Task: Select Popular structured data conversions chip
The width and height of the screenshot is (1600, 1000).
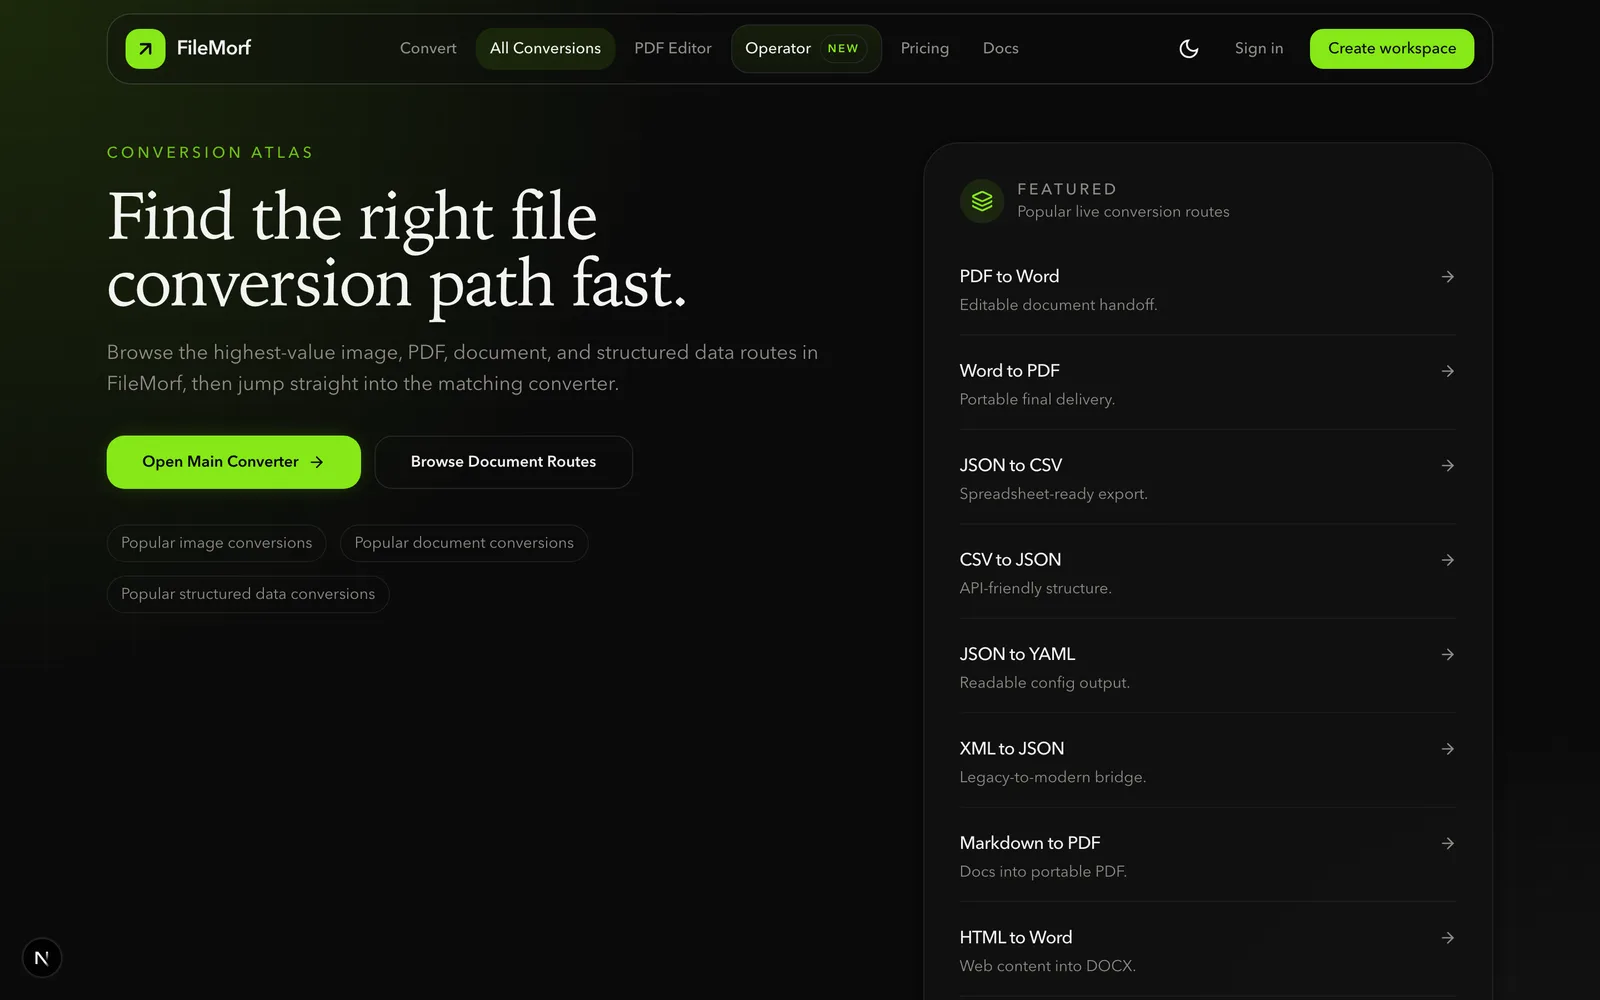Action: point(248,594)
